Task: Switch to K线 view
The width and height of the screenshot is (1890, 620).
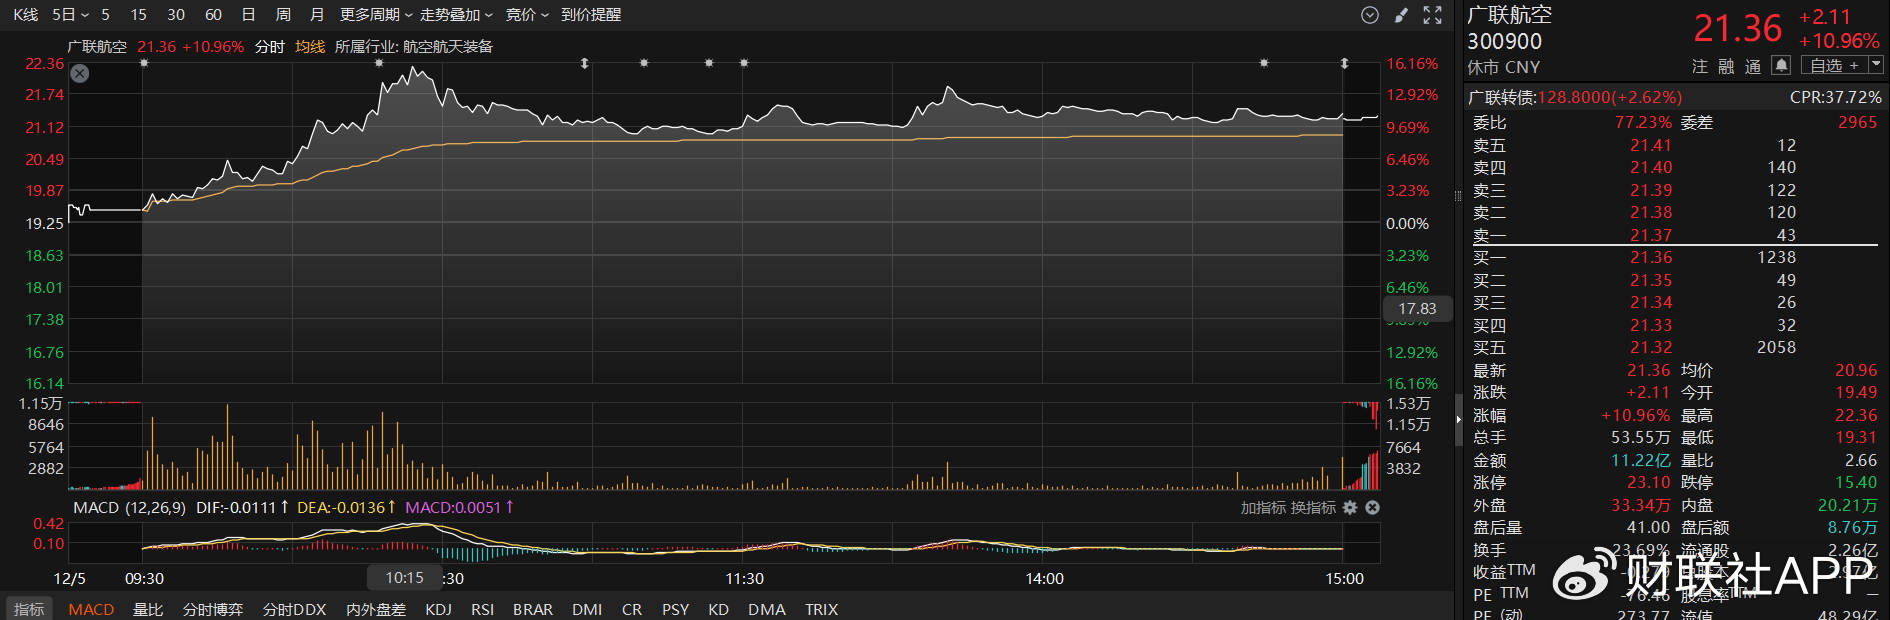Action: click(25, 15)
